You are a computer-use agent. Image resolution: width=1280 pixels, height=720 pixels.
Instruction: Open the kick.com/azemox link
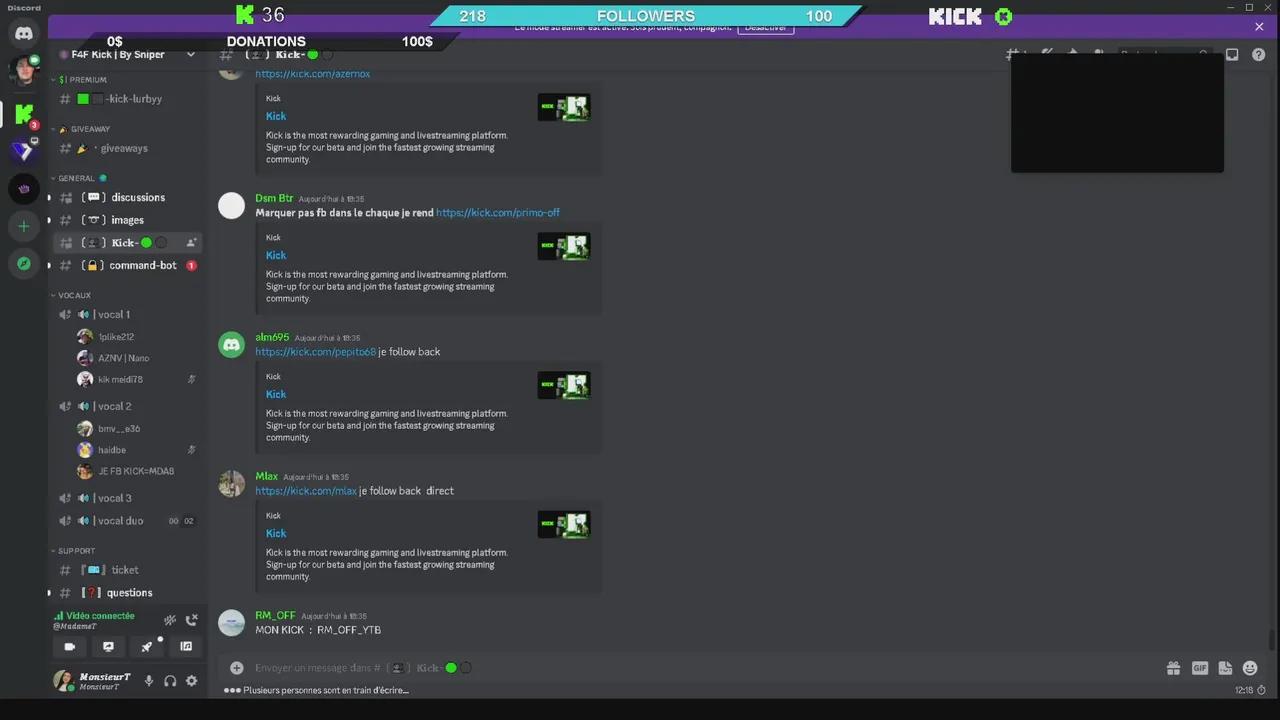tap(313, 74)
